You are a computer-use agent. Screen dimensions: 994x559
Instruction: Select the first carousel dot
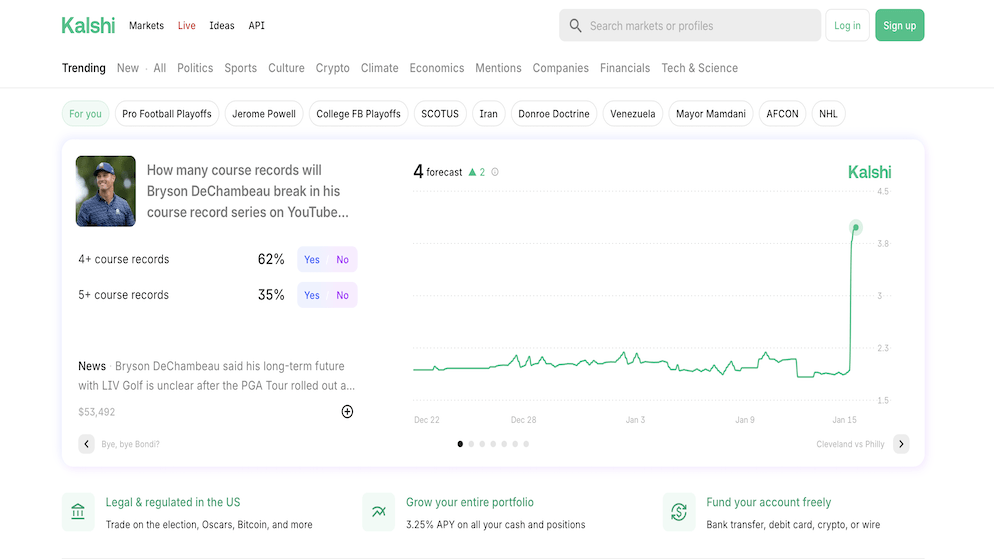[460, 444]
